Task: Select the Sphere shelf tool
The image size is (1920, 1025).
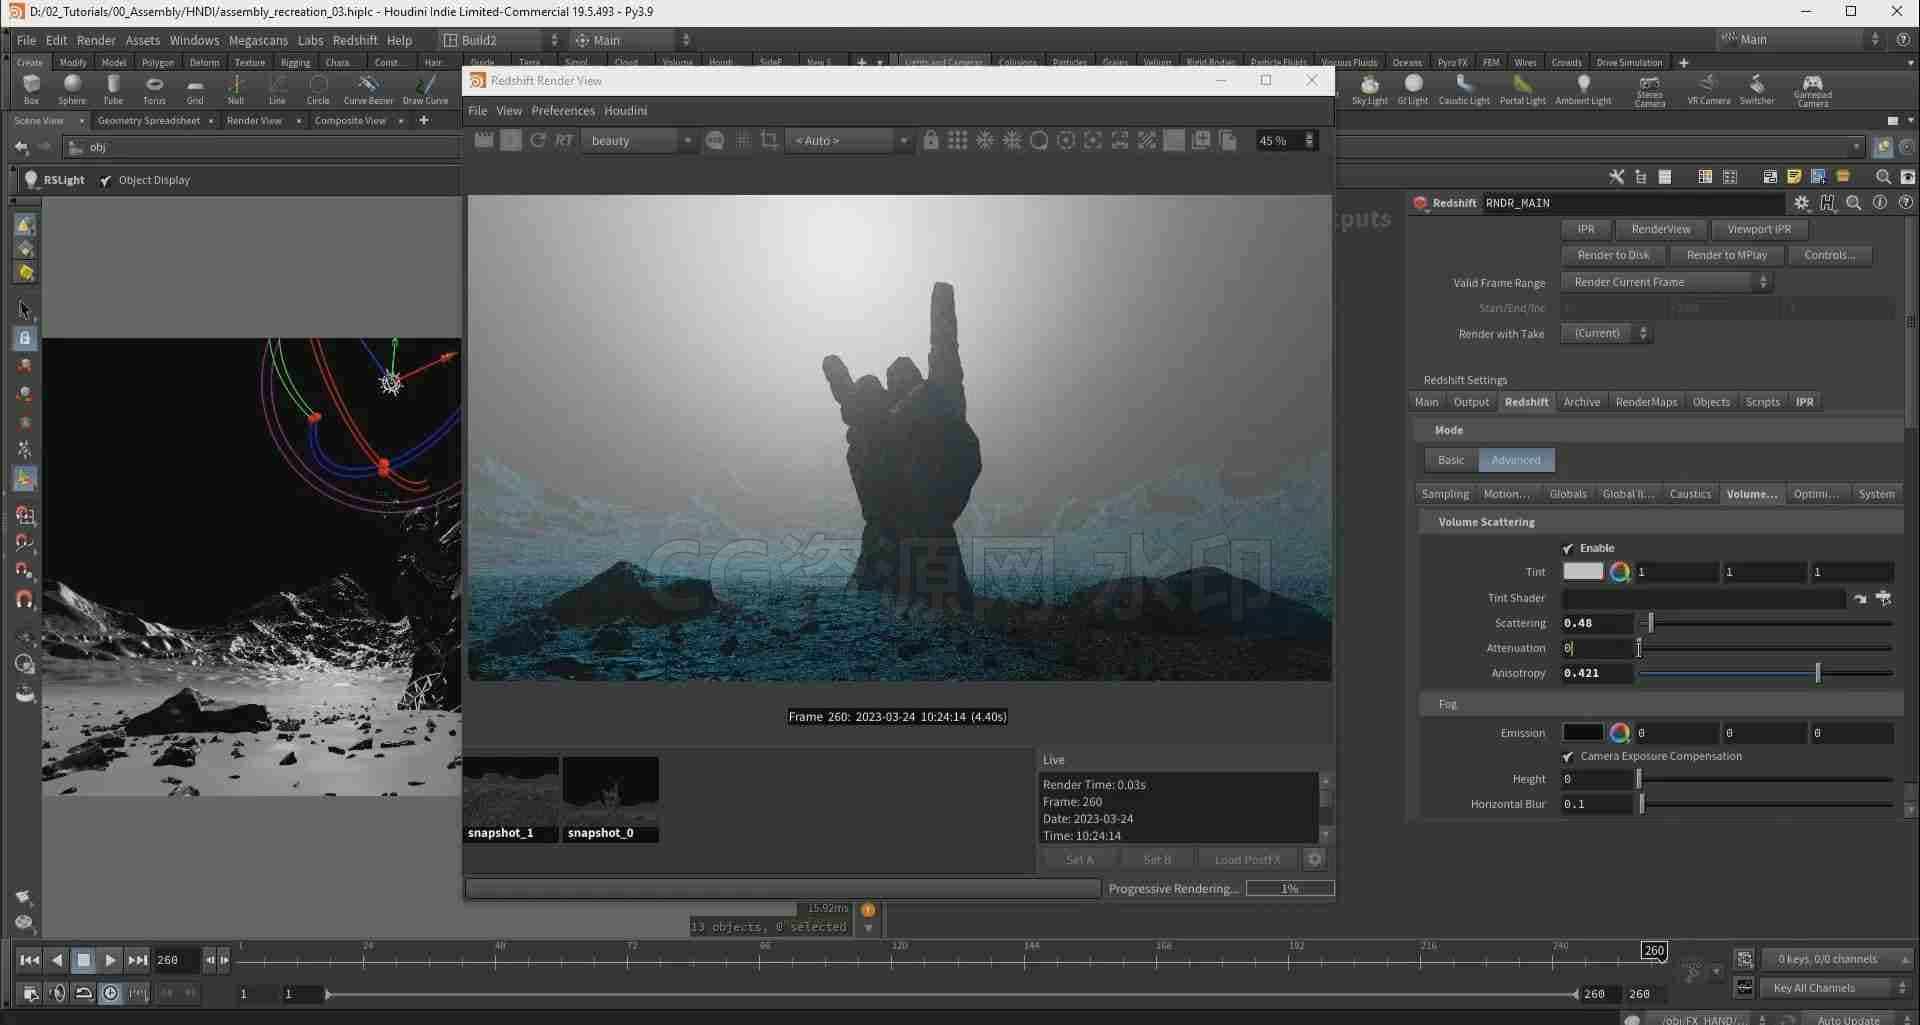Action: coord(71,89)
